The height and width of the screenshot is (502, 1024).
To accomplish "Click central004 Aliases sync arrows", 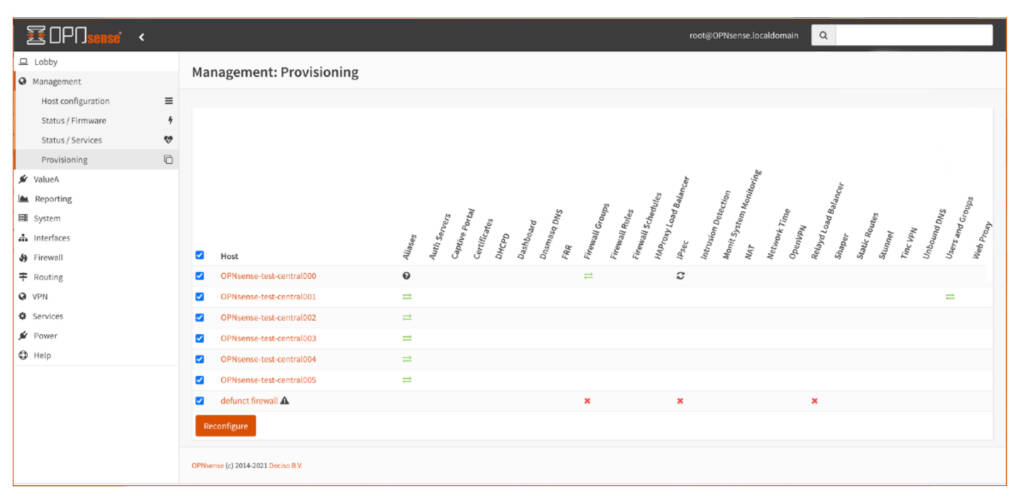I will (x=407, y=359).
